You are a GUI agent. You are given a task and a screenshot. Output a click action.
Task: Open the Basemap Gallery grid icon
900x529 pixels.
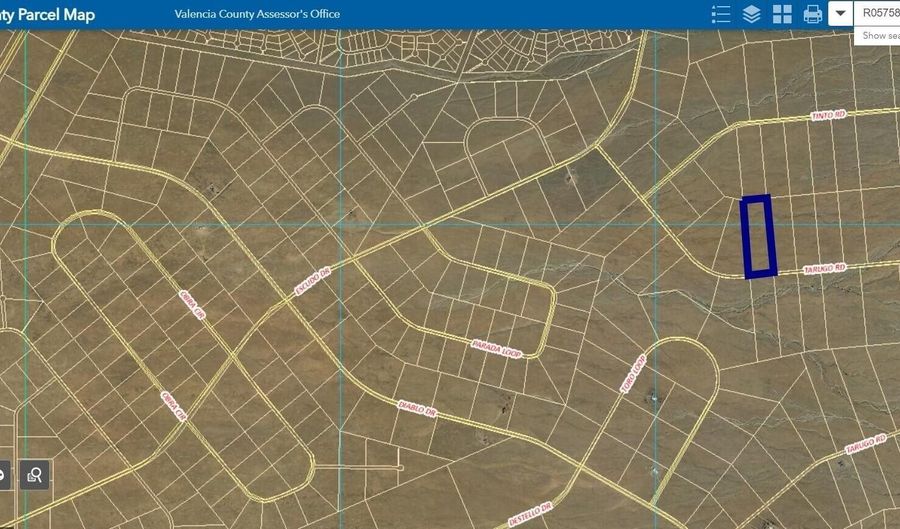coord(782,14)
